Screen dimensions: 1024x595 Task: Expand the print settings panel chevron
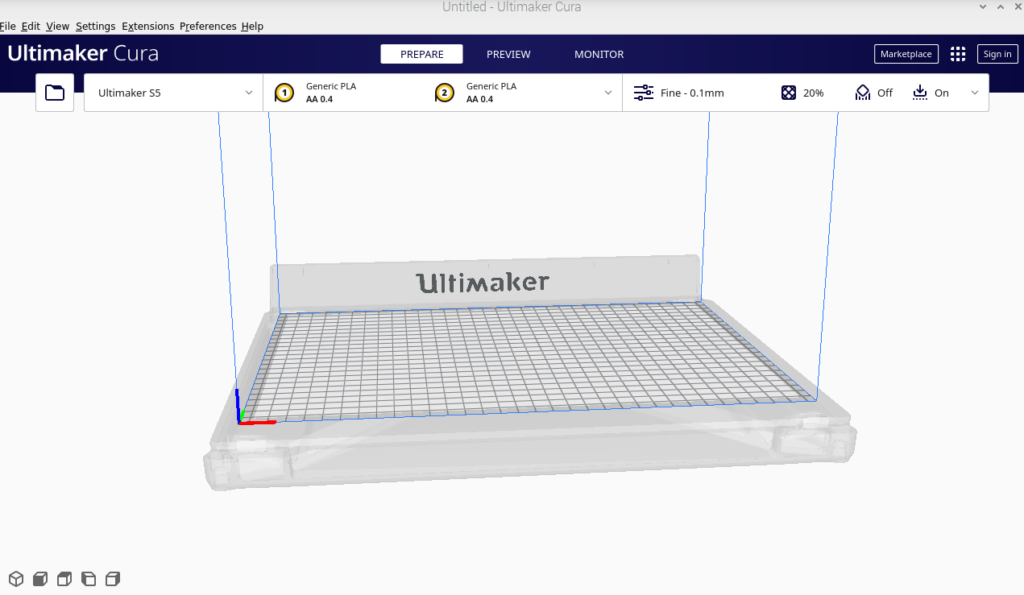(975, 93)
